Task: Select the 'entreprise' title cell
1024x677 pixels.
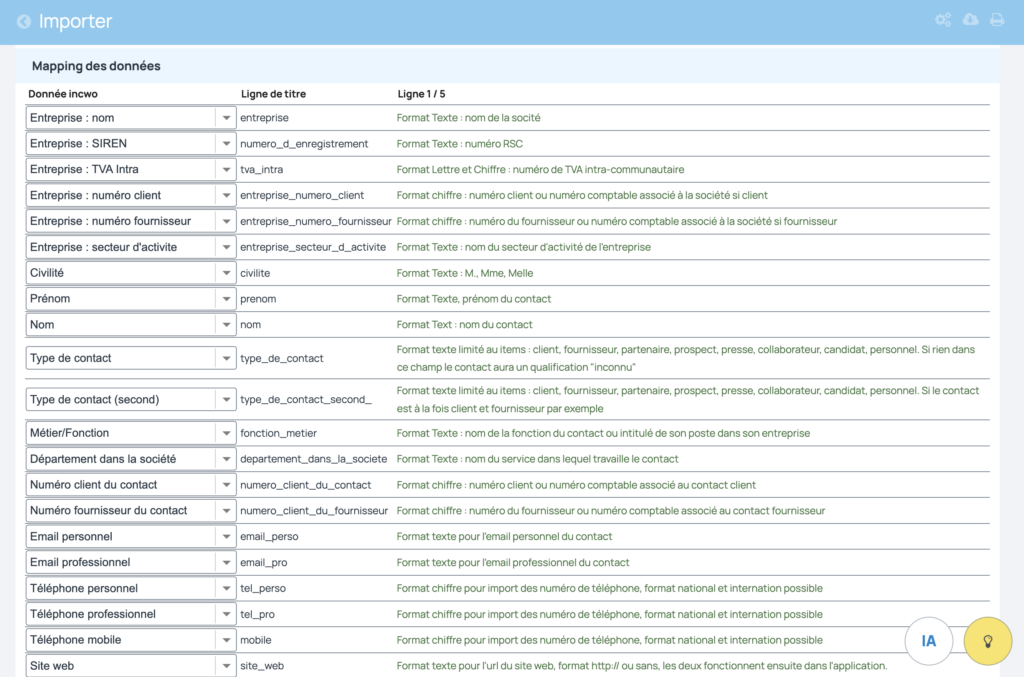Action: tap(264, 118)
